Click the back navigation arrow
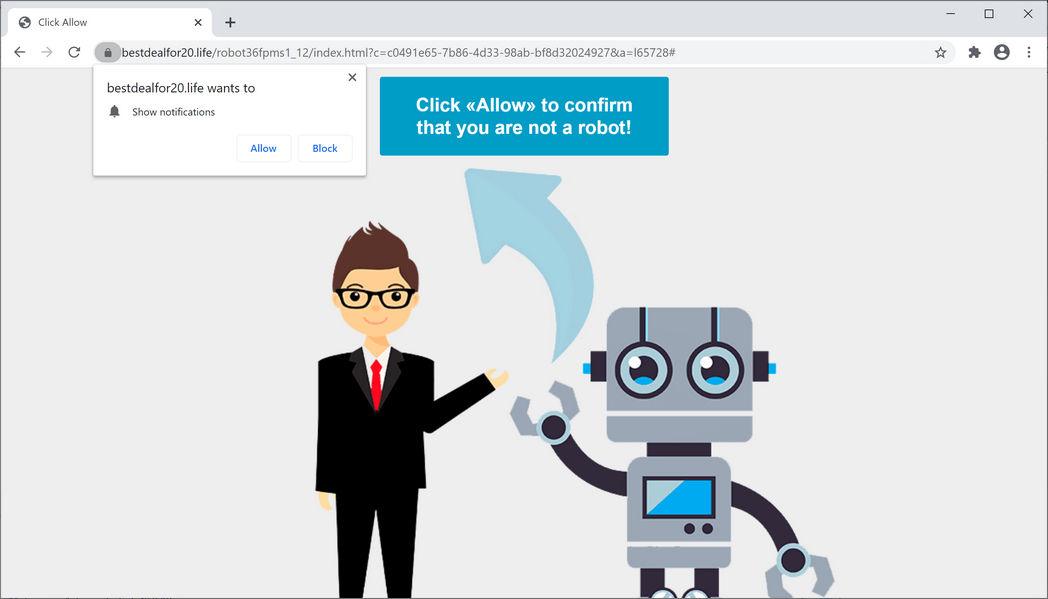 pos(19,51)
